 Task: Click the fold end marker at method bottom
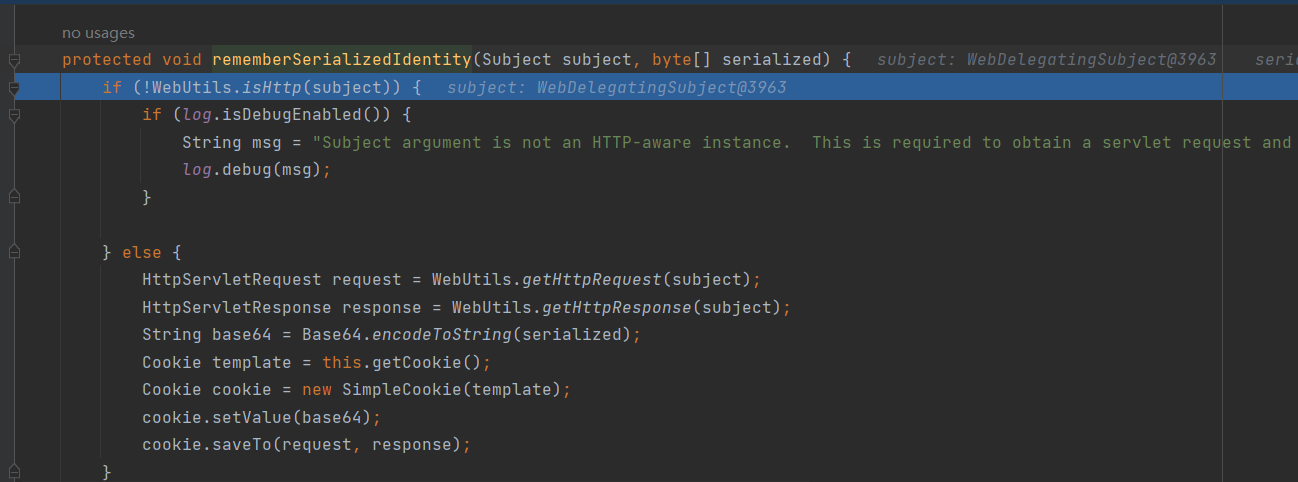(x=14, y=470)
